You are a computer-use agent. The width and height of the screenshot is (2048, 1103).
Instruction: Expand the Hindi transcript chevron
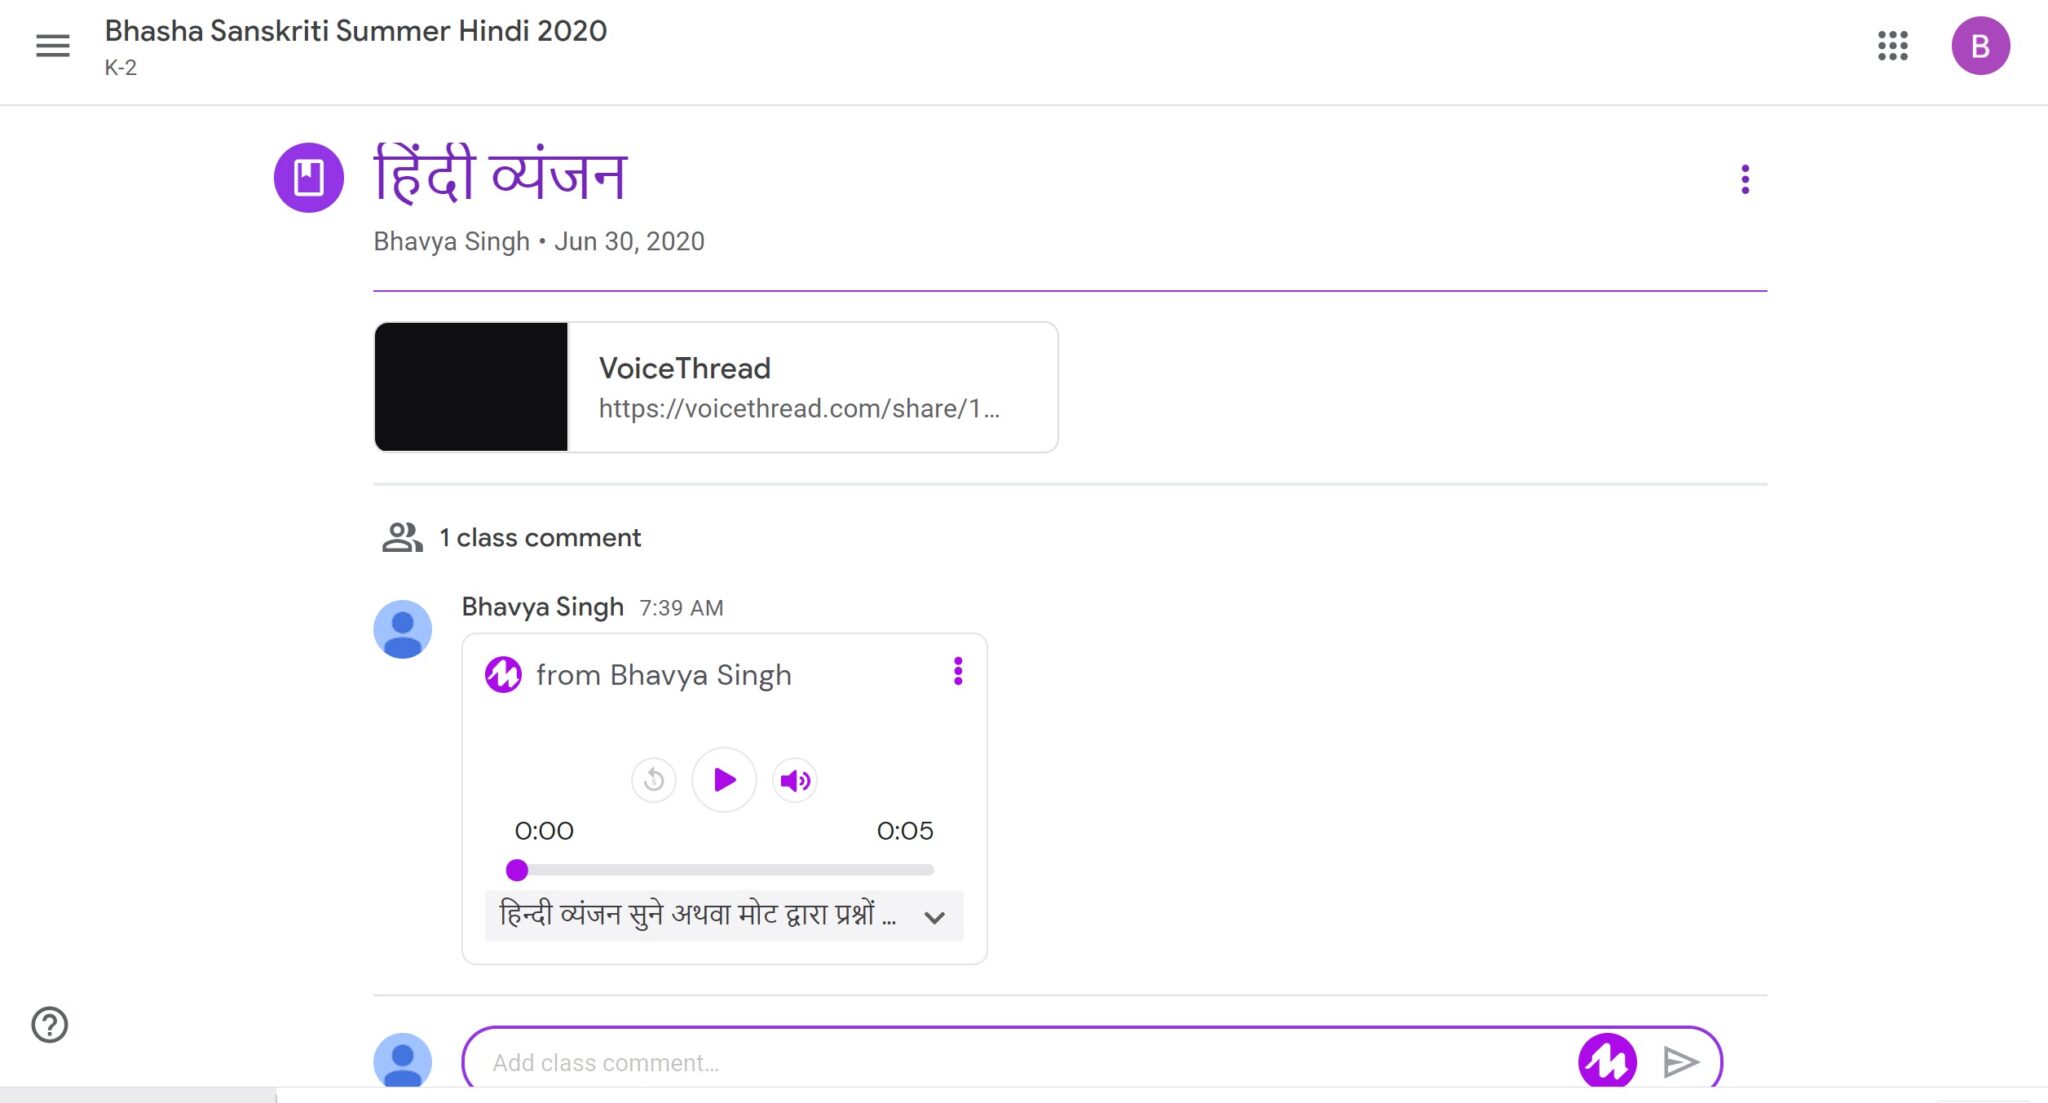(934, 917)
